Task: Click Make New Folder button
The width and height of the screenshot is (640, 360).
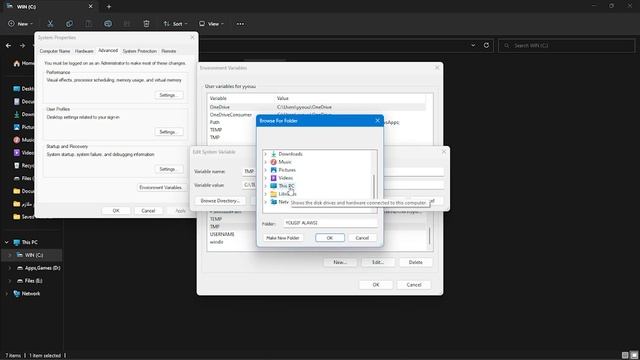Action: click(x=283, y=238)
